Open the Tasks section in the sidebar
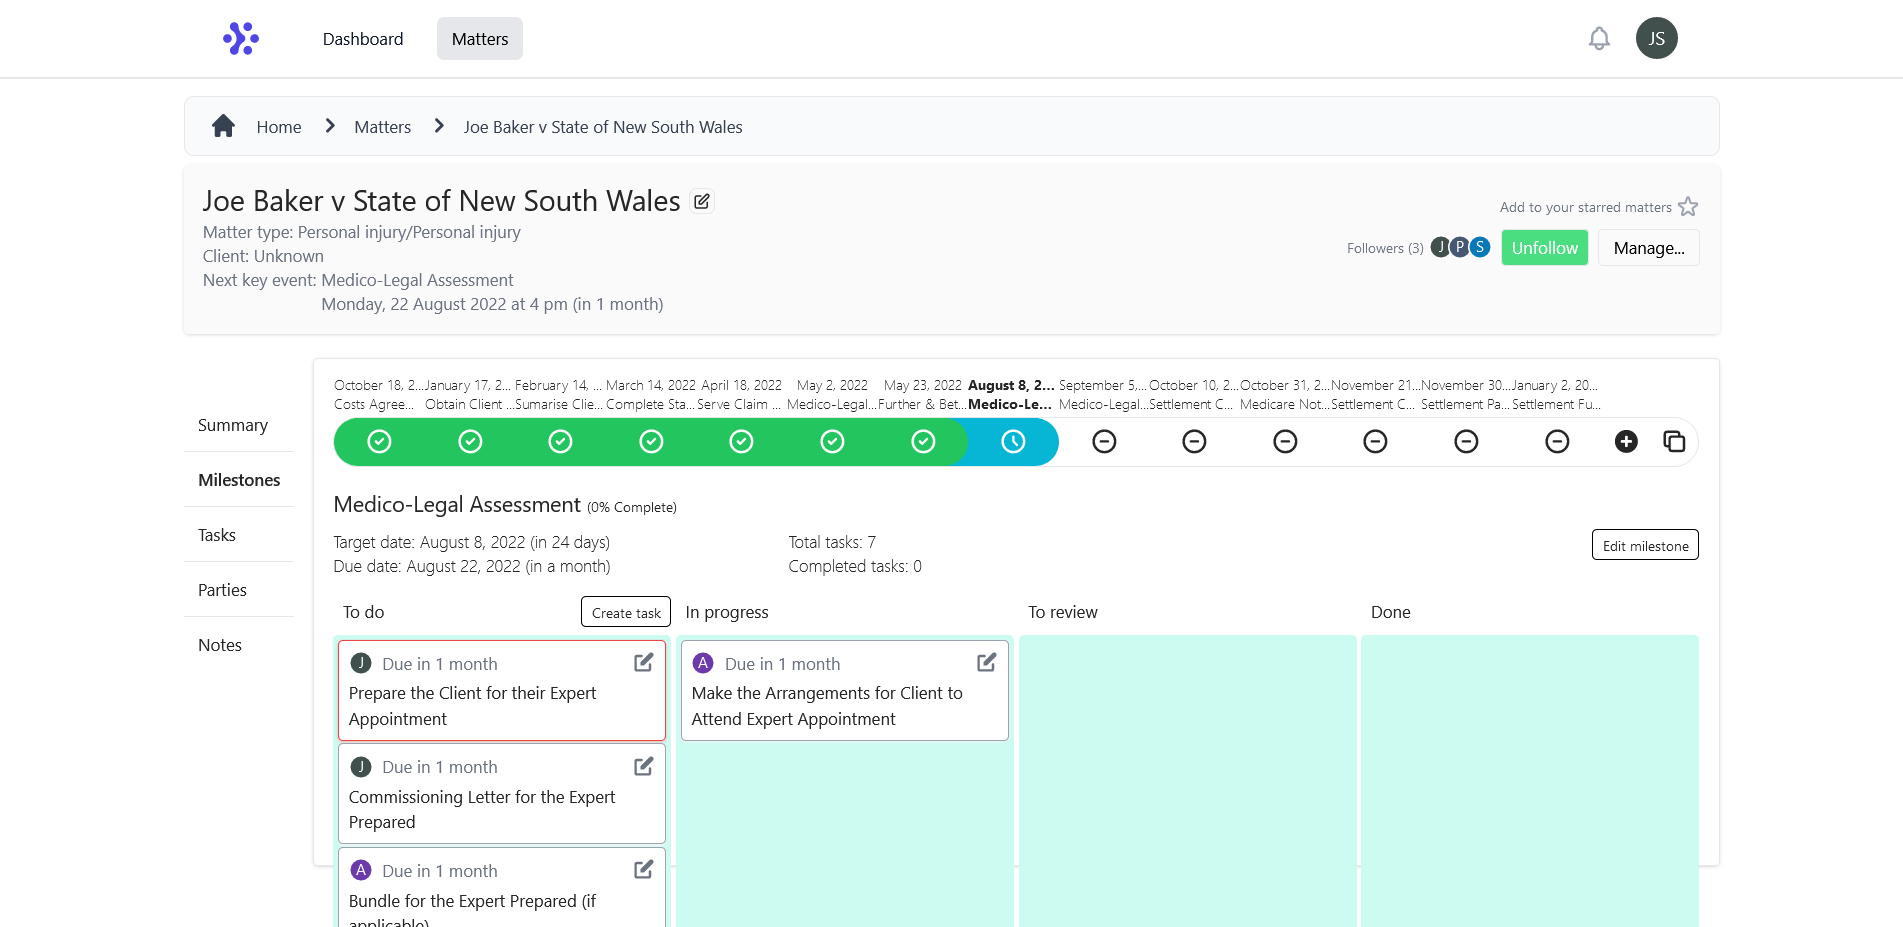Viewport: 1903px width, 927px height. [216, 534]
